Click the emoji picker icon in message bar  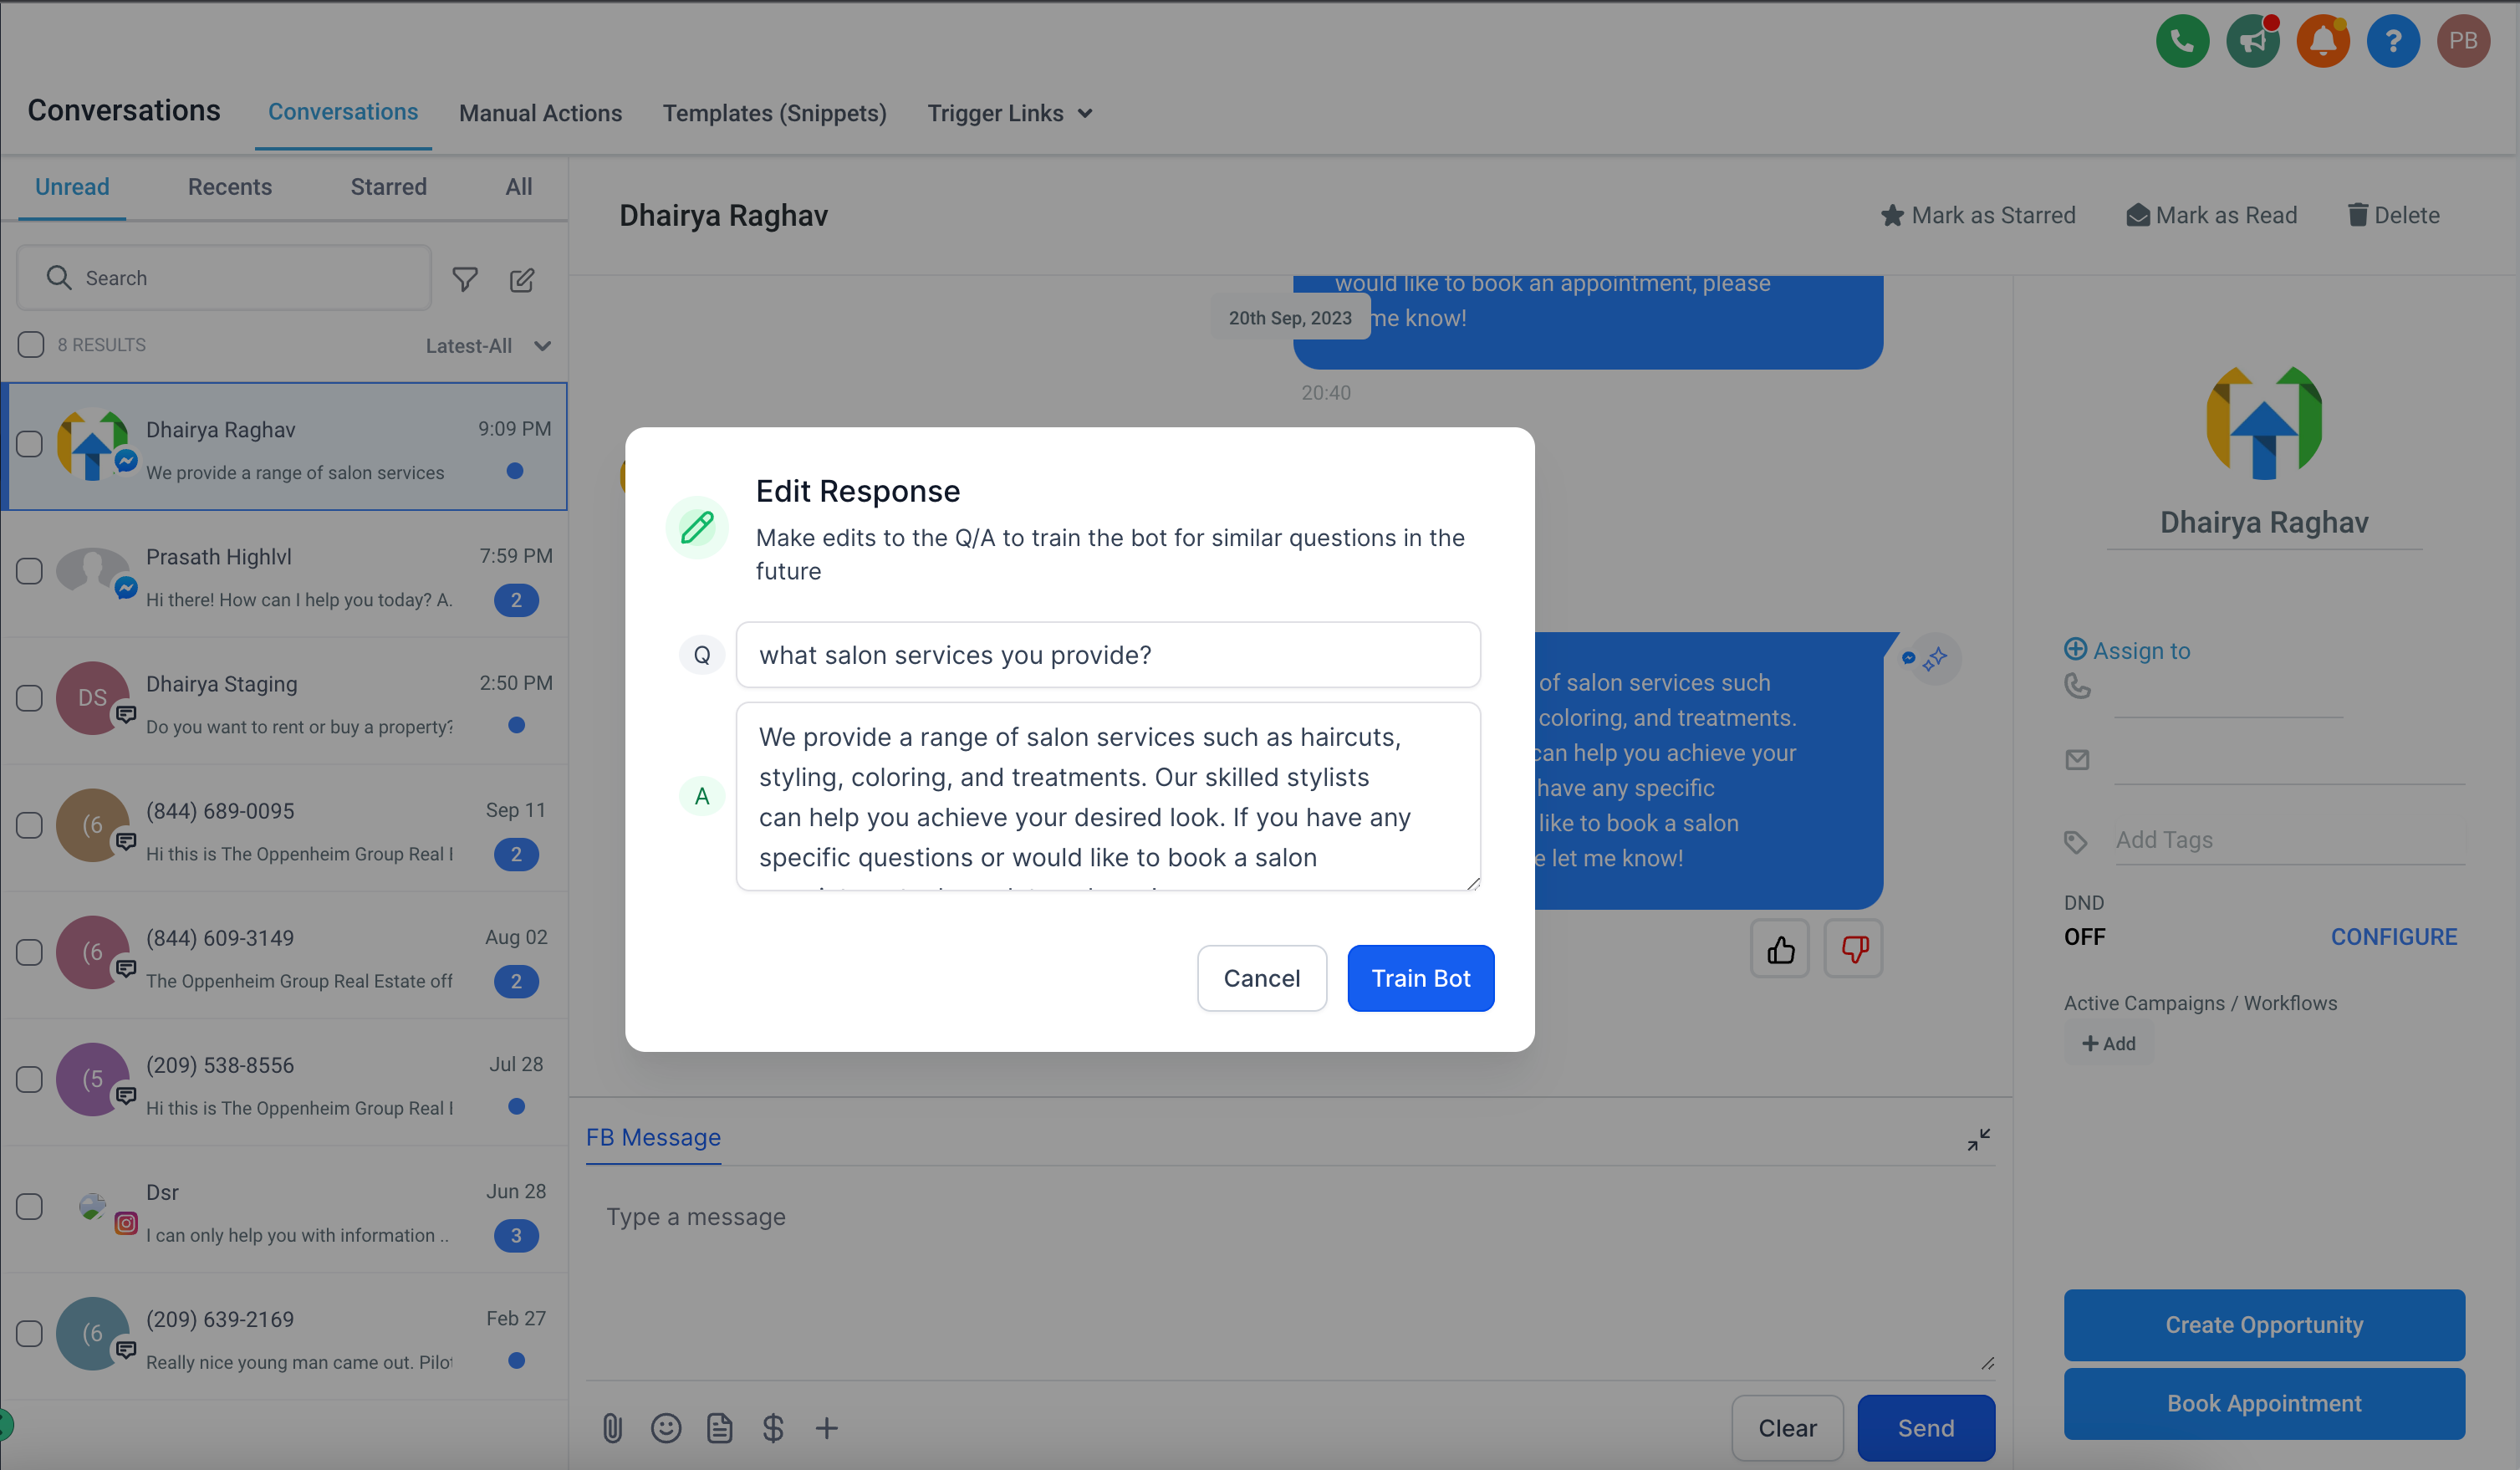tap(665, 1427)
